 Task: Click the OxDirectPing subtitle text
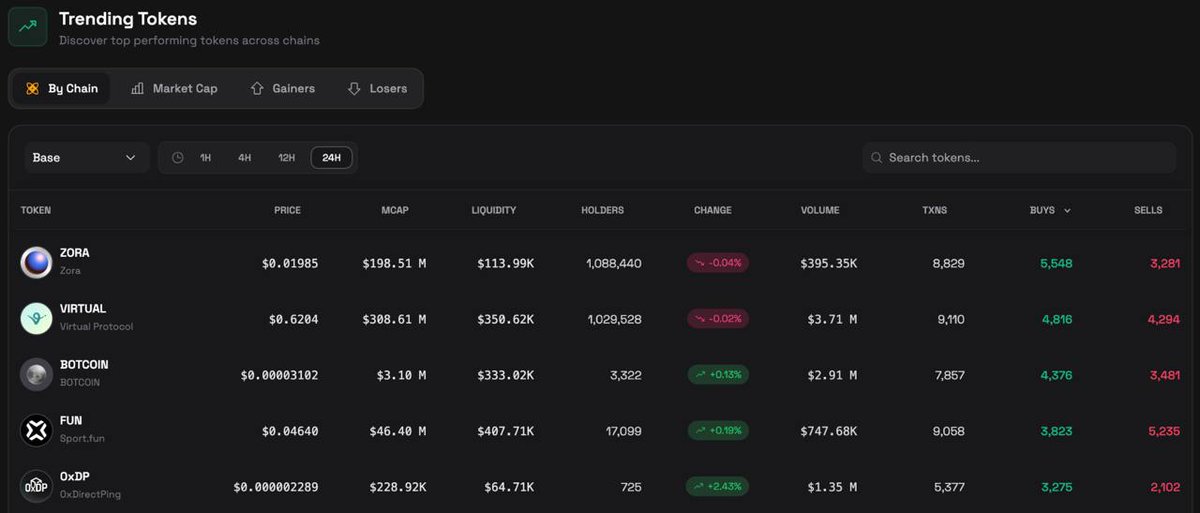click(90, 495)
